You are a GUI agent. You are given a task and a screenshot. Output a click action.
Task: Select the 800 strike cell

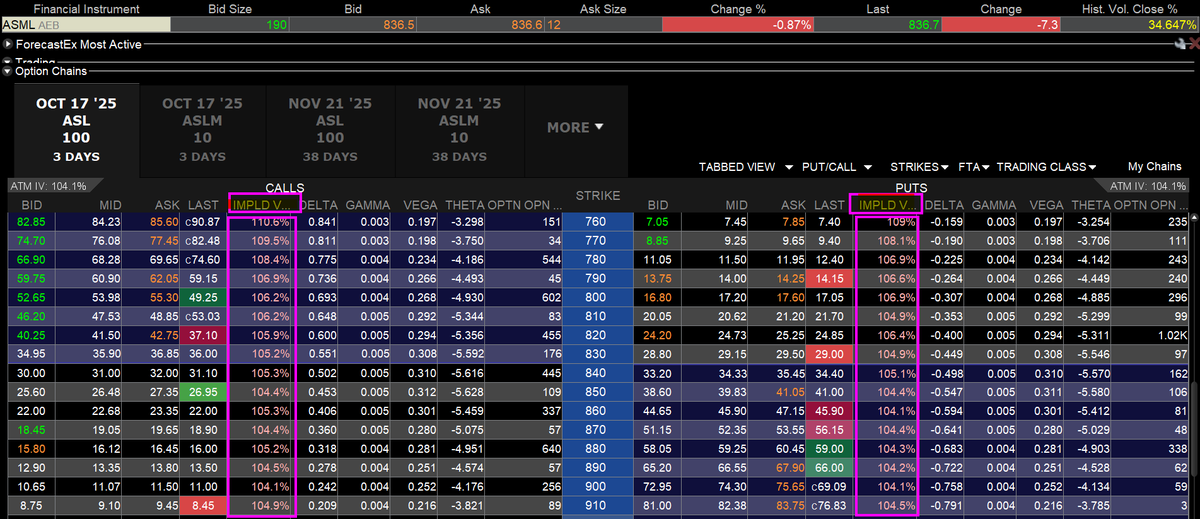tap(598, 297)
